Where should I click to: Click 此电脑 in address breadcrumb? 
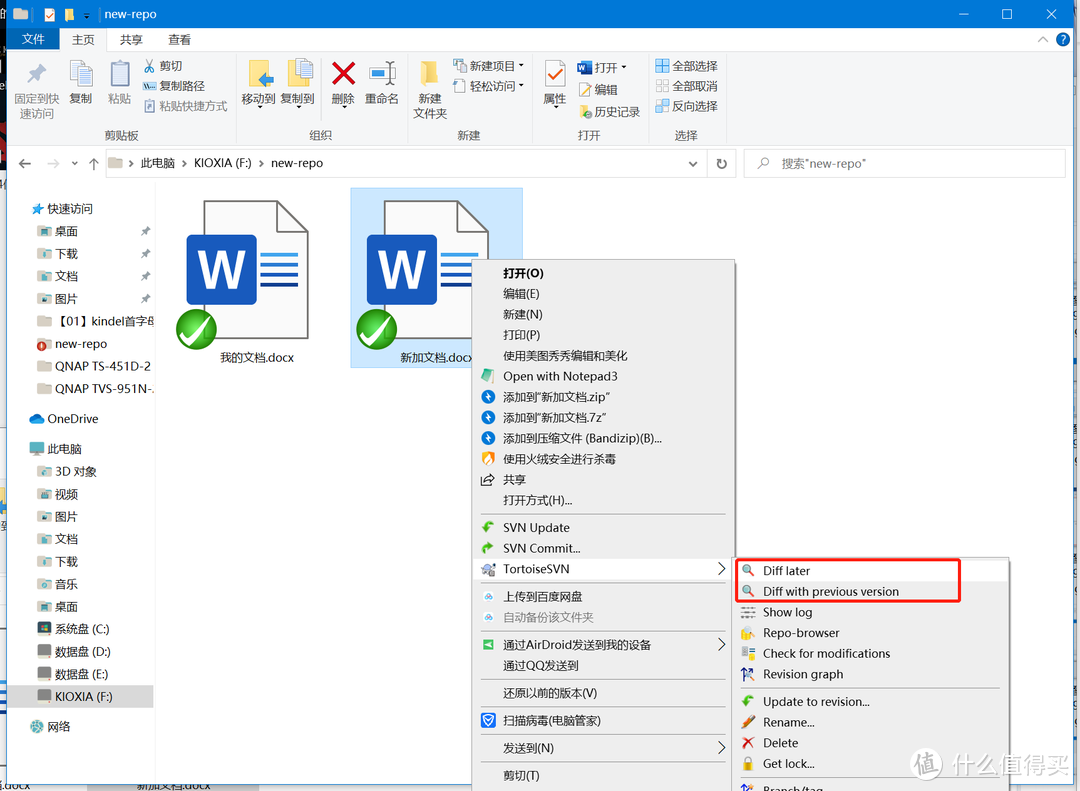[158, 163]
